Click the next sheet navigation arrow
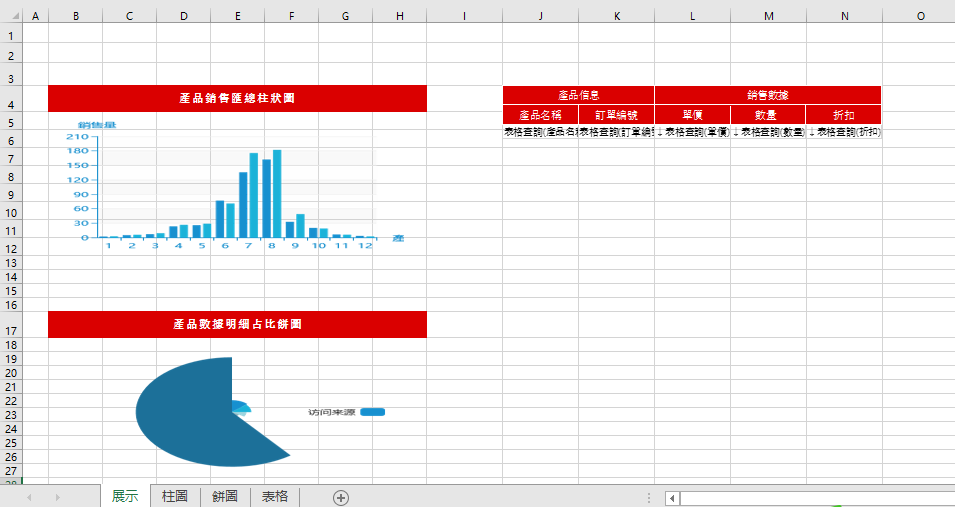955x507 pixels. 56,497
